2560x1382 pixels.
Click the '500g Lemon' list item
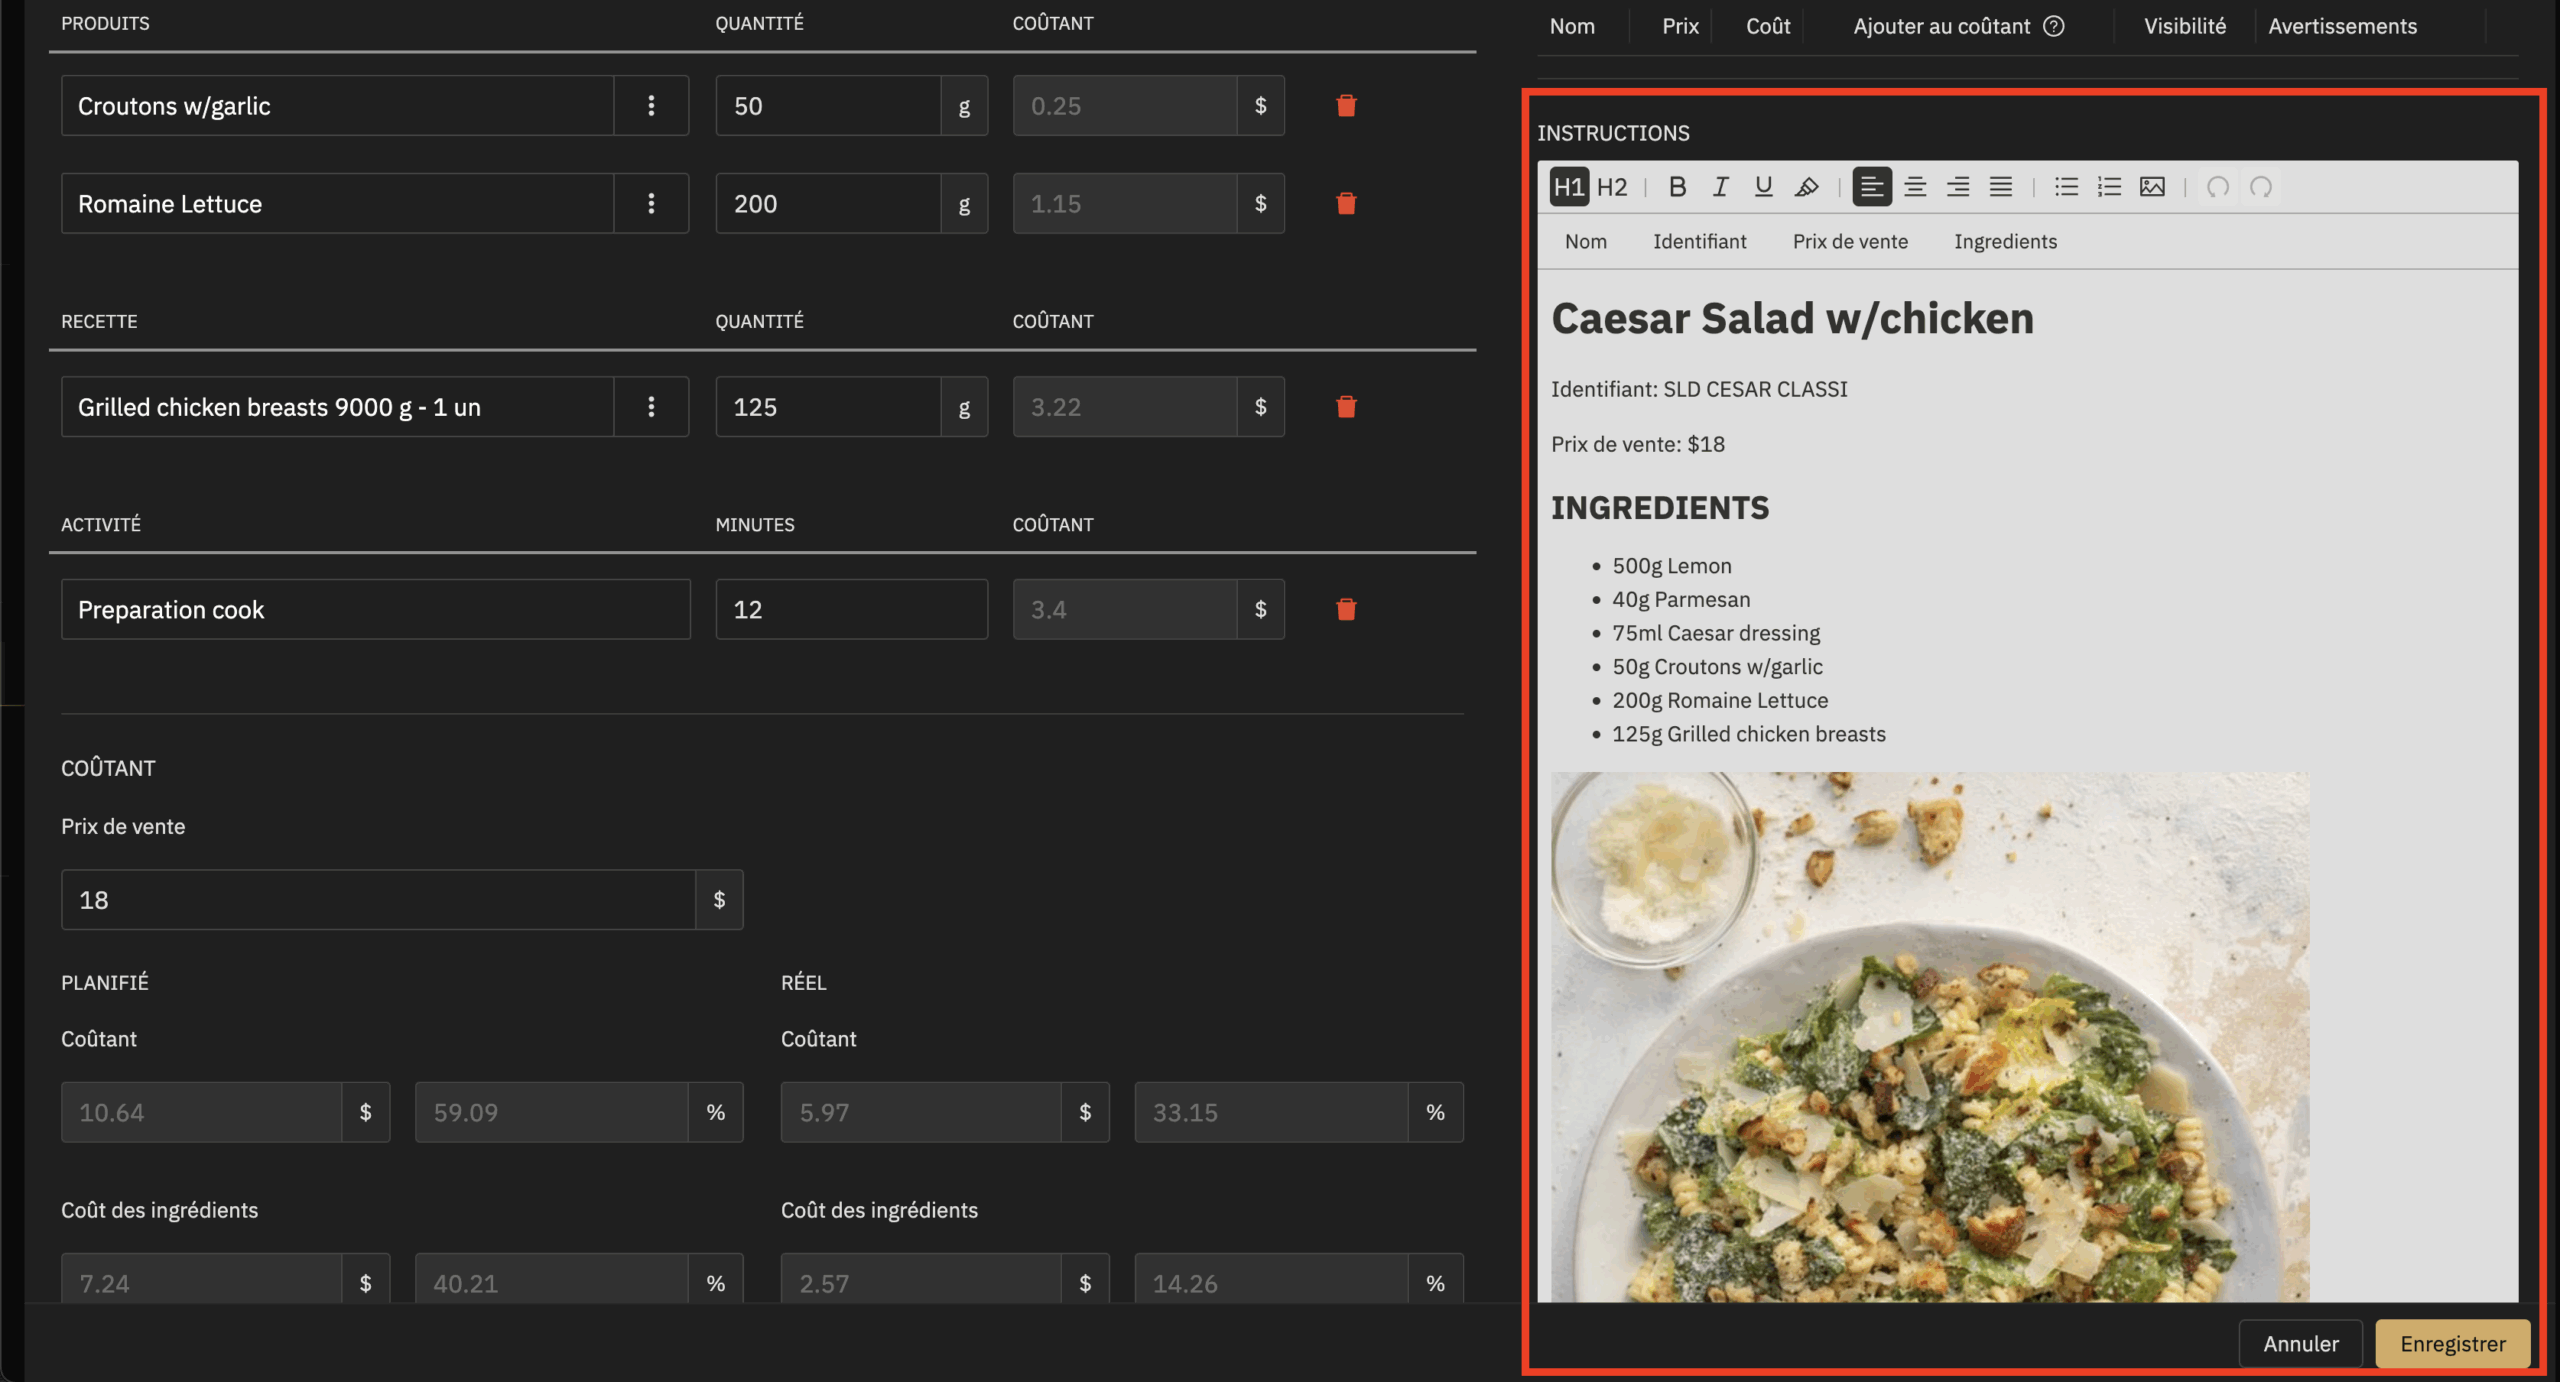1671,565
